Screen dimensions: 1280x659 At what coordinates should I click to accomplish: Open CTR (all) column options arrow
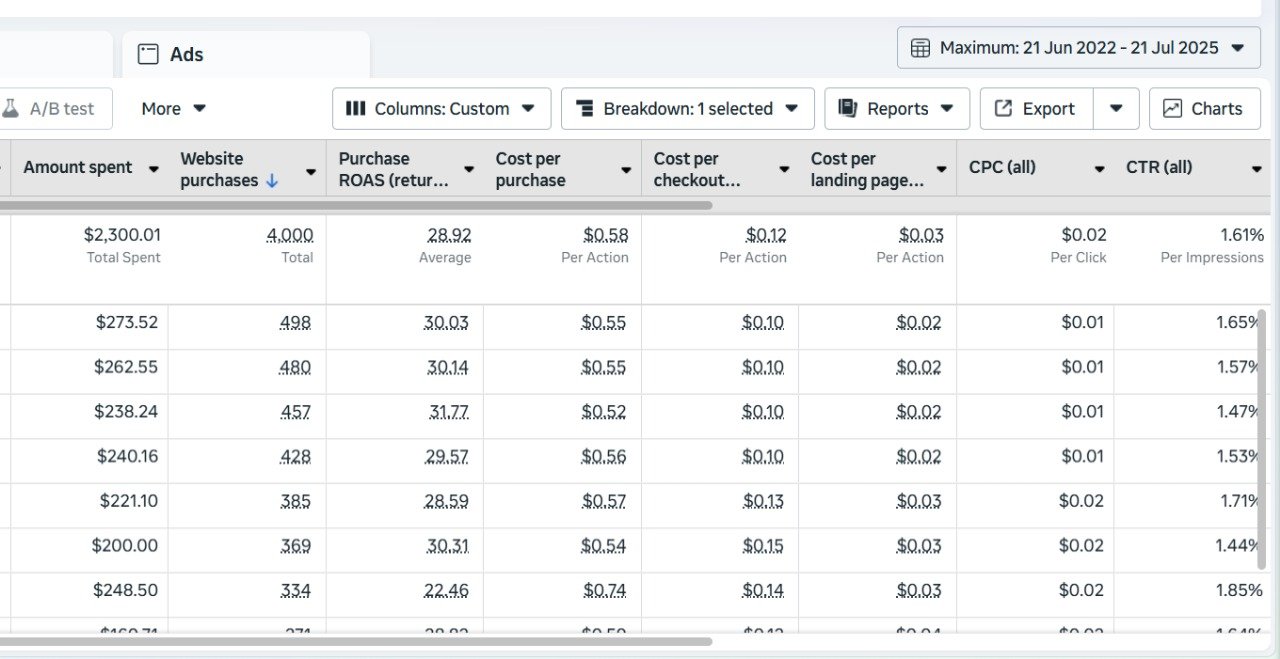coord(1257,169)
